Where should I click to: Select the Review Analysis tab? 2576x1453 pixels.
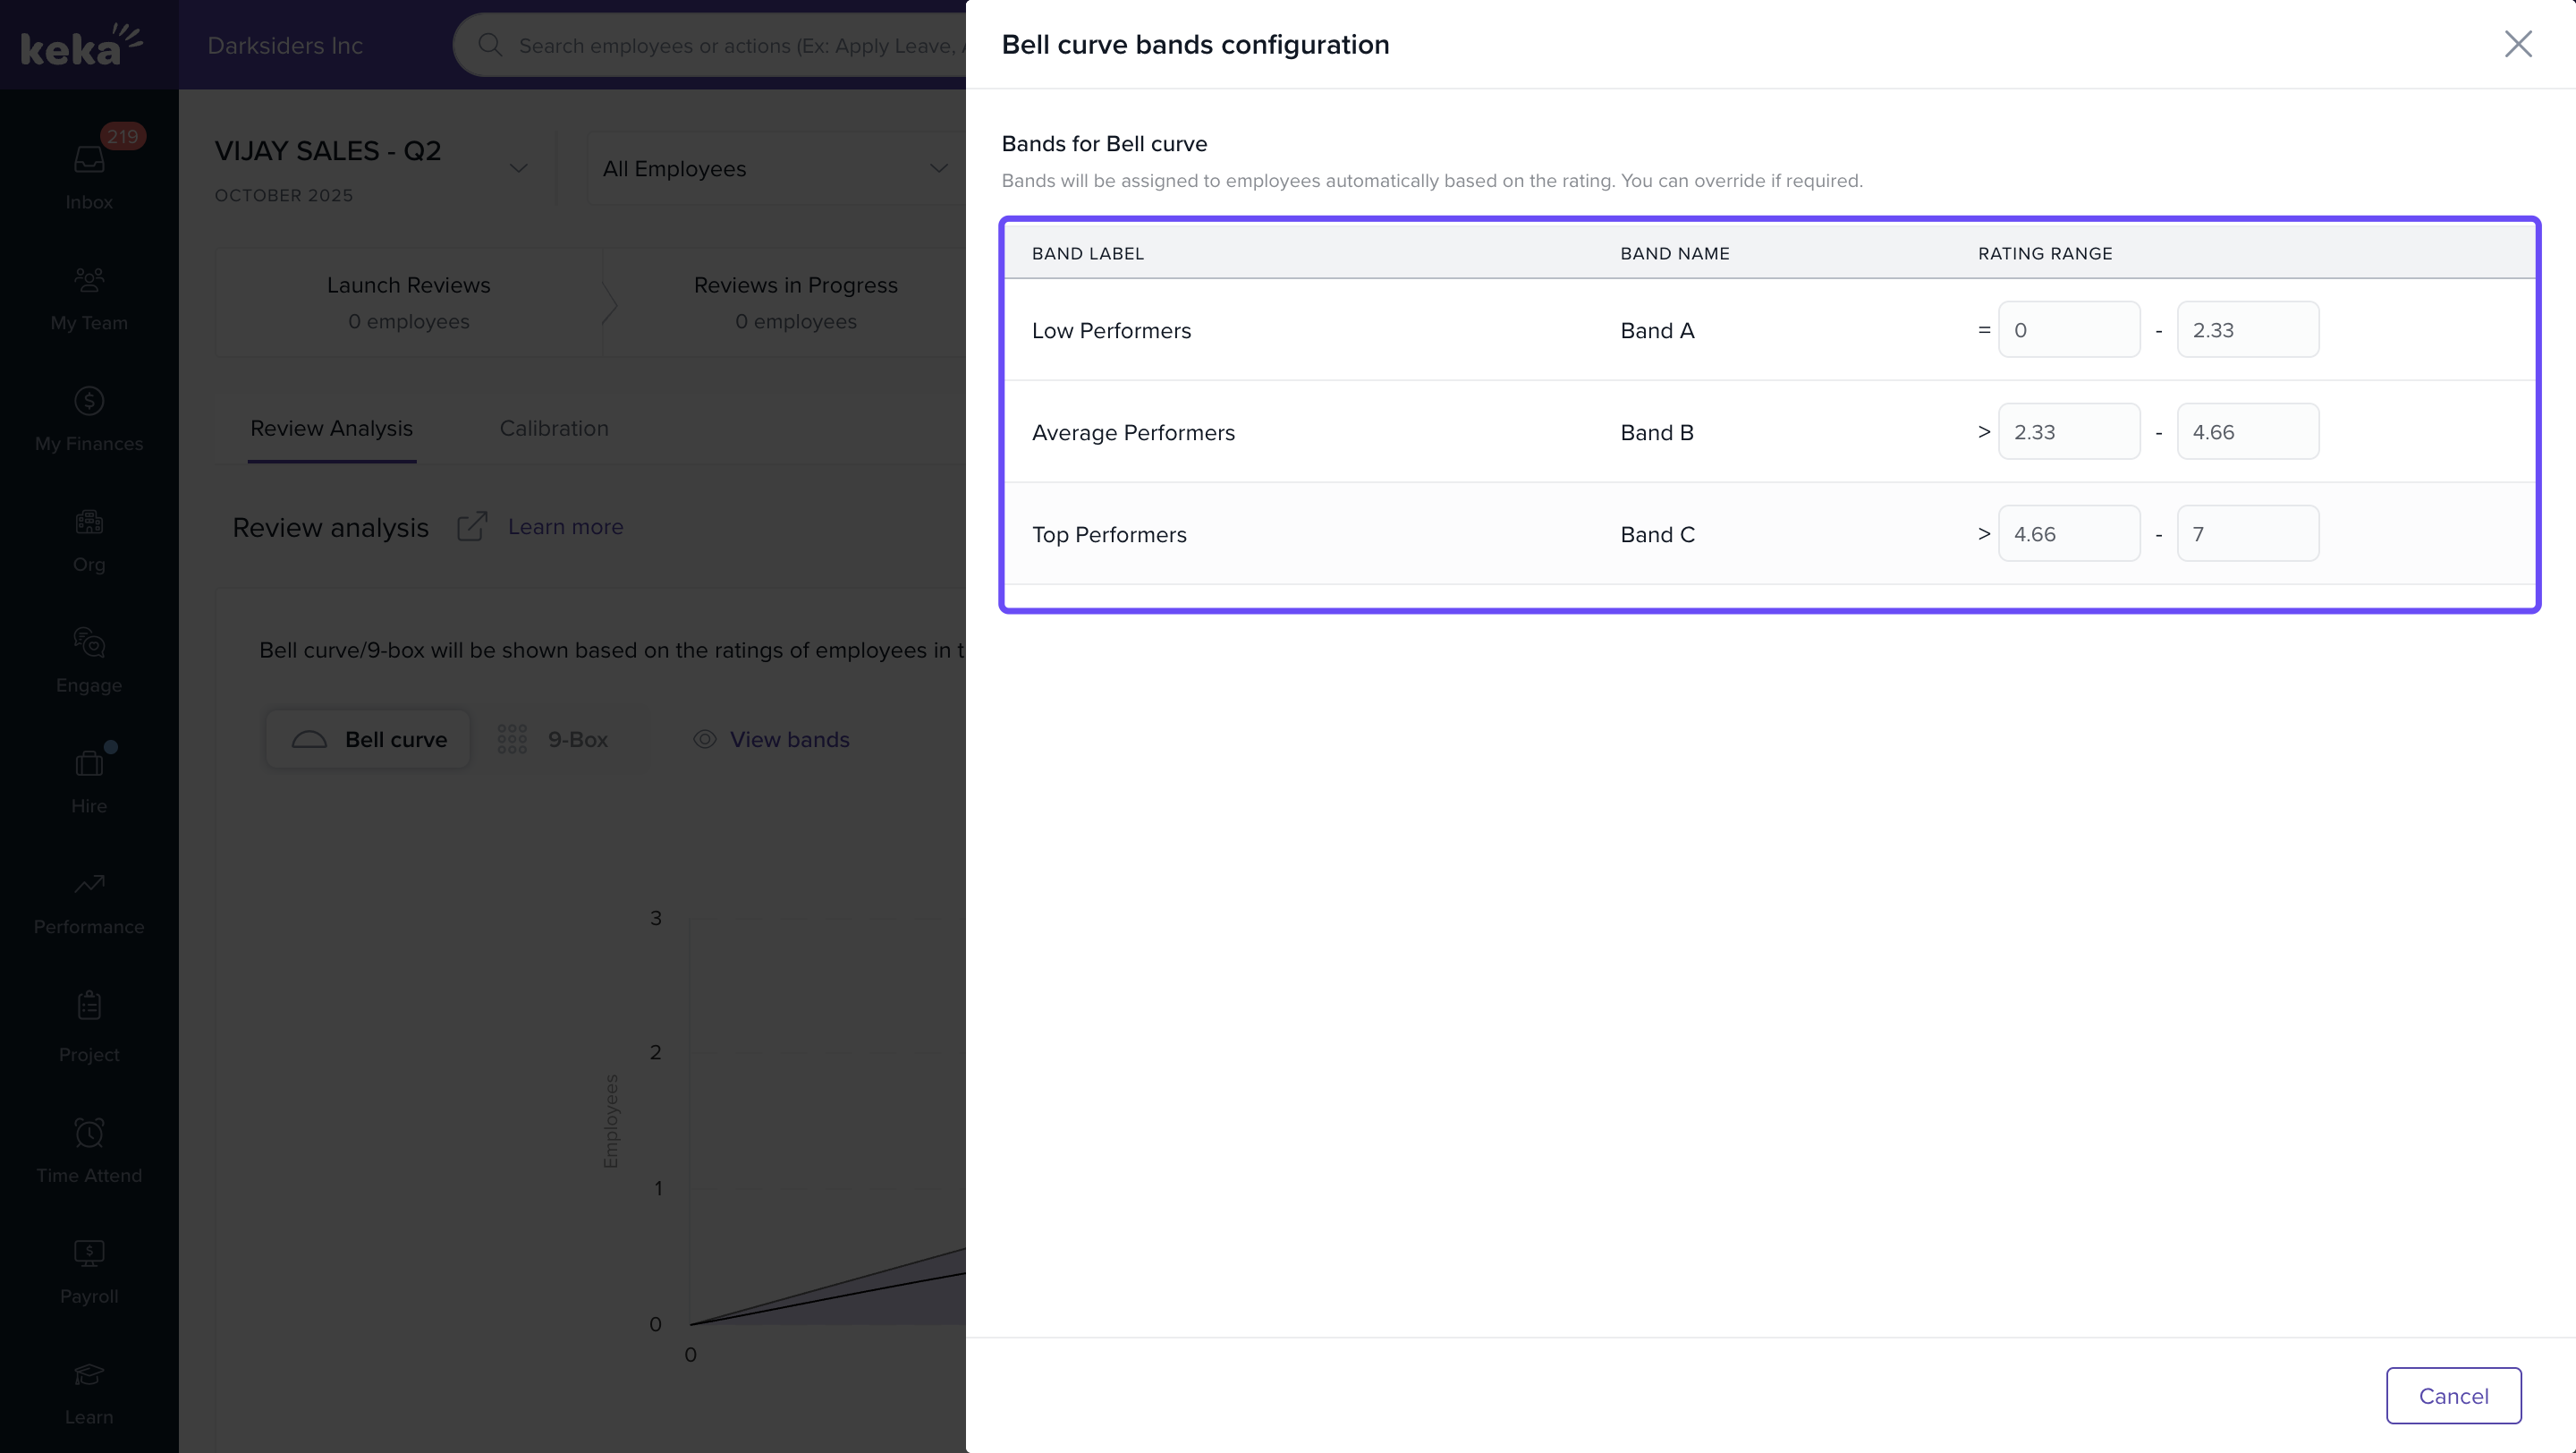point(331,429)
